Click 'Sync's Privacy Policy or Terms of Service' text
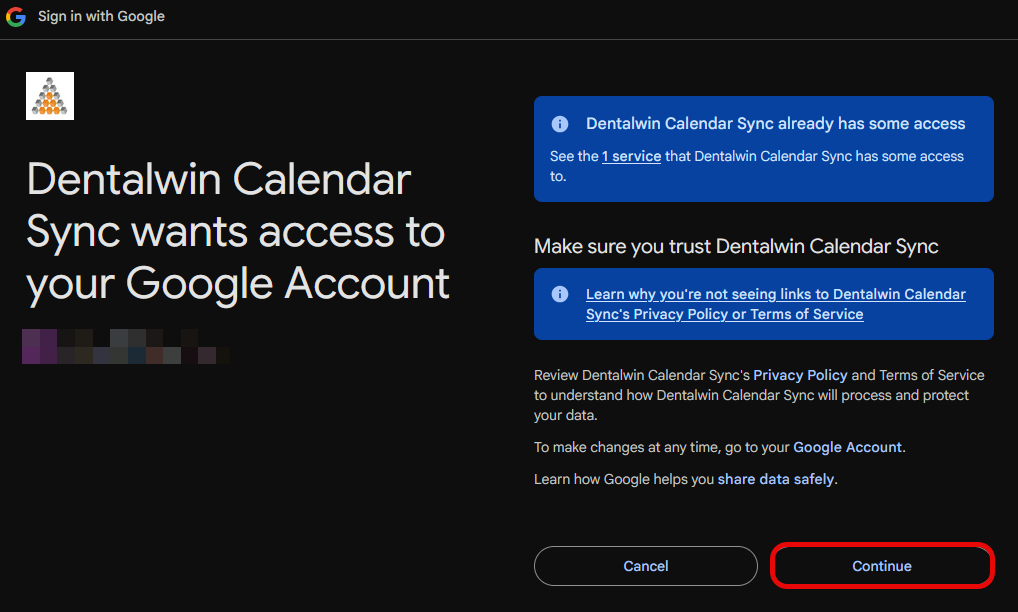The height and width of the screenshot is (612, 1018). (725, 314)
